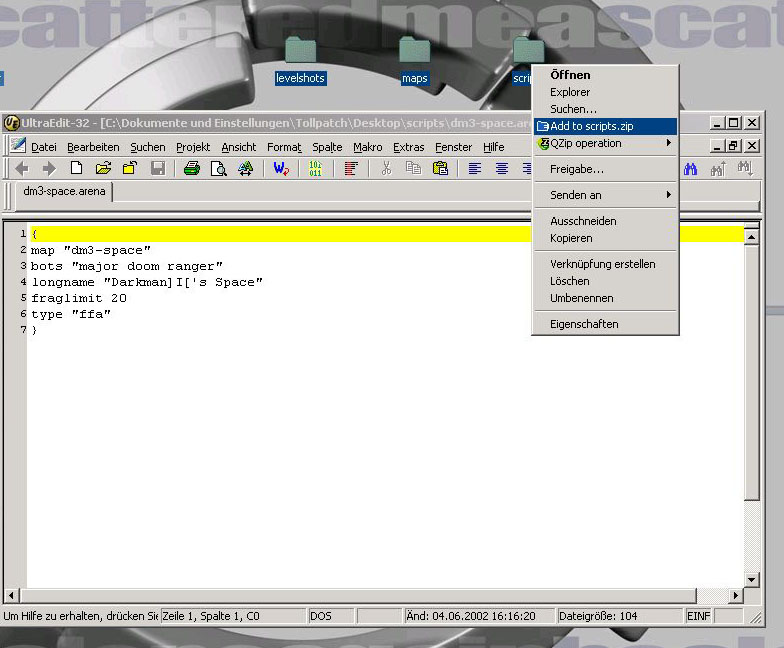Restore the inner document window
The width and height of the screenshot is (784, 648).
pyautogui.click(x=734, y=146)
